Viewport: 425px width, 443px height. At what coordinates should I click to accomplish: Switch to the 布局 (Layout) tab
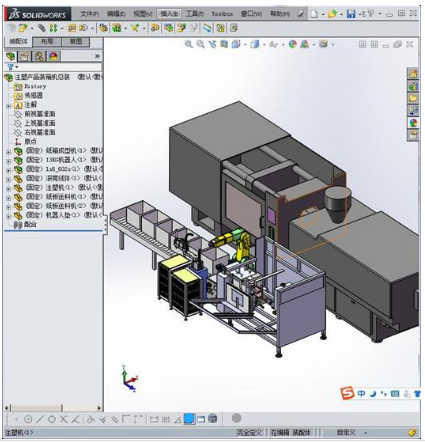click(x=47, y=41)
